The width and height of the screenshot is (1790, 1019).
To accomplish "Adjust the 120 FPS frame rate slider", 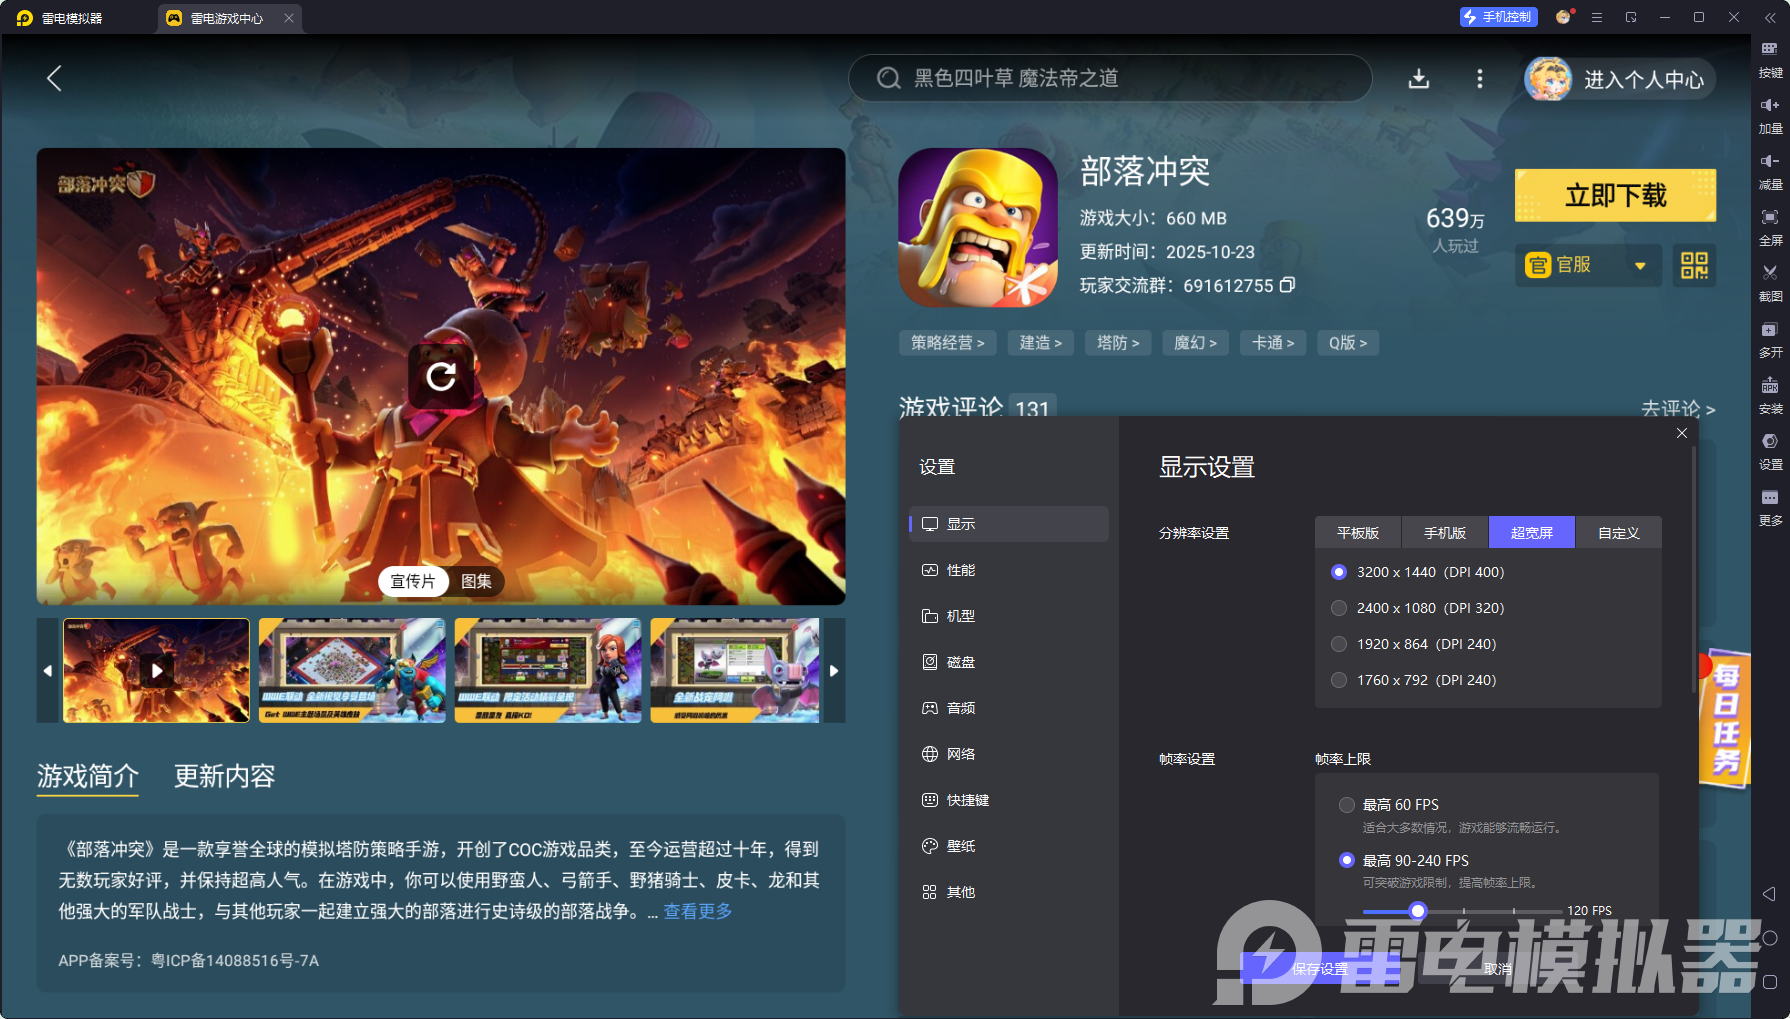I will coord(1417,911).
